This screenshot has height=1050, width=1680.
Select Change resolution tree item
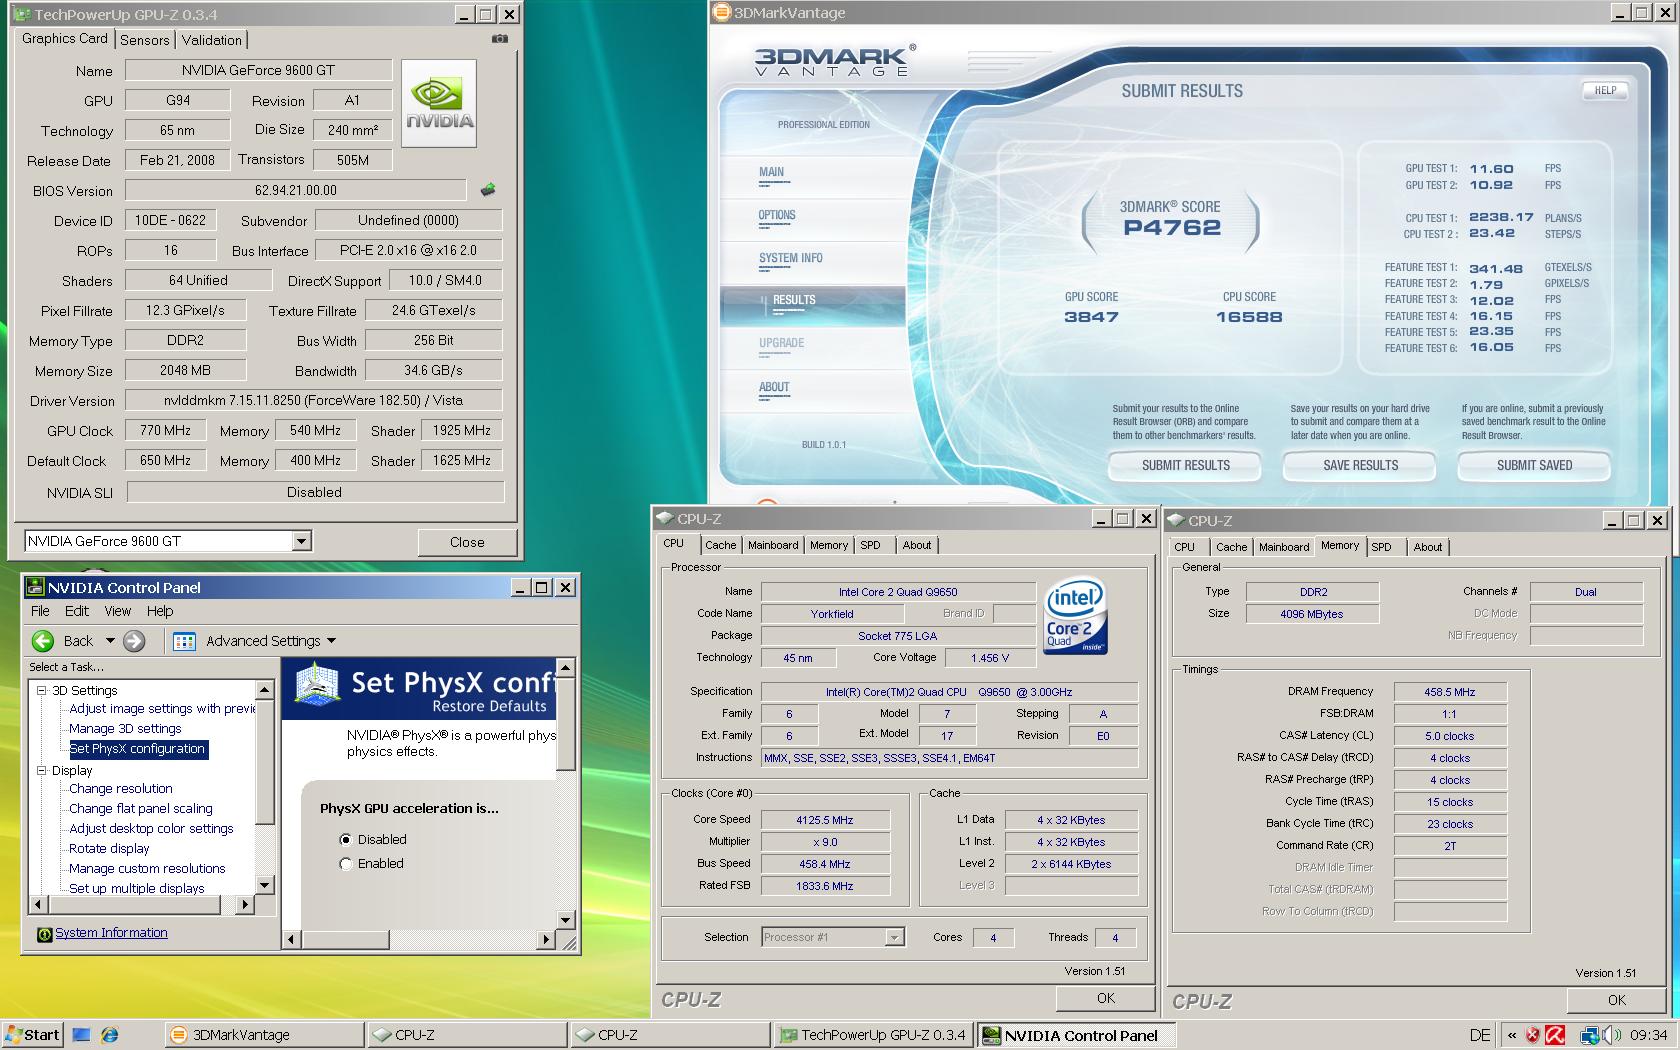[x=120, y=789]
